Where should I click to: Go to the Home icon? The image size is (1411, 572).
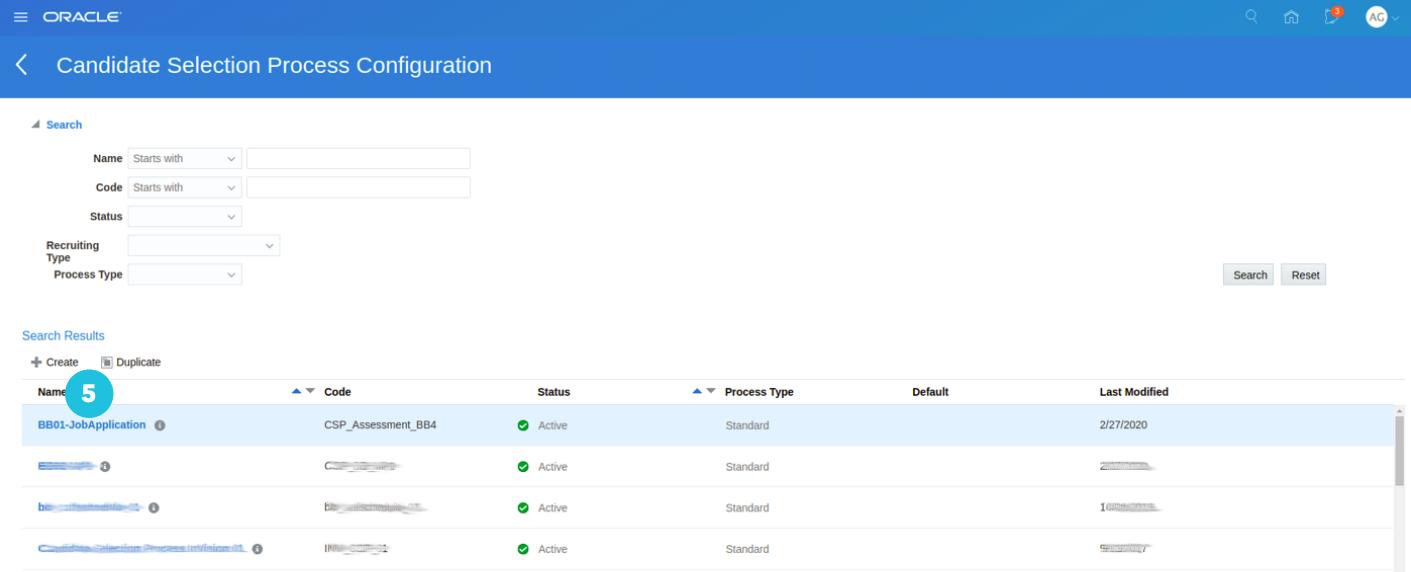[x=1291, y=17]
